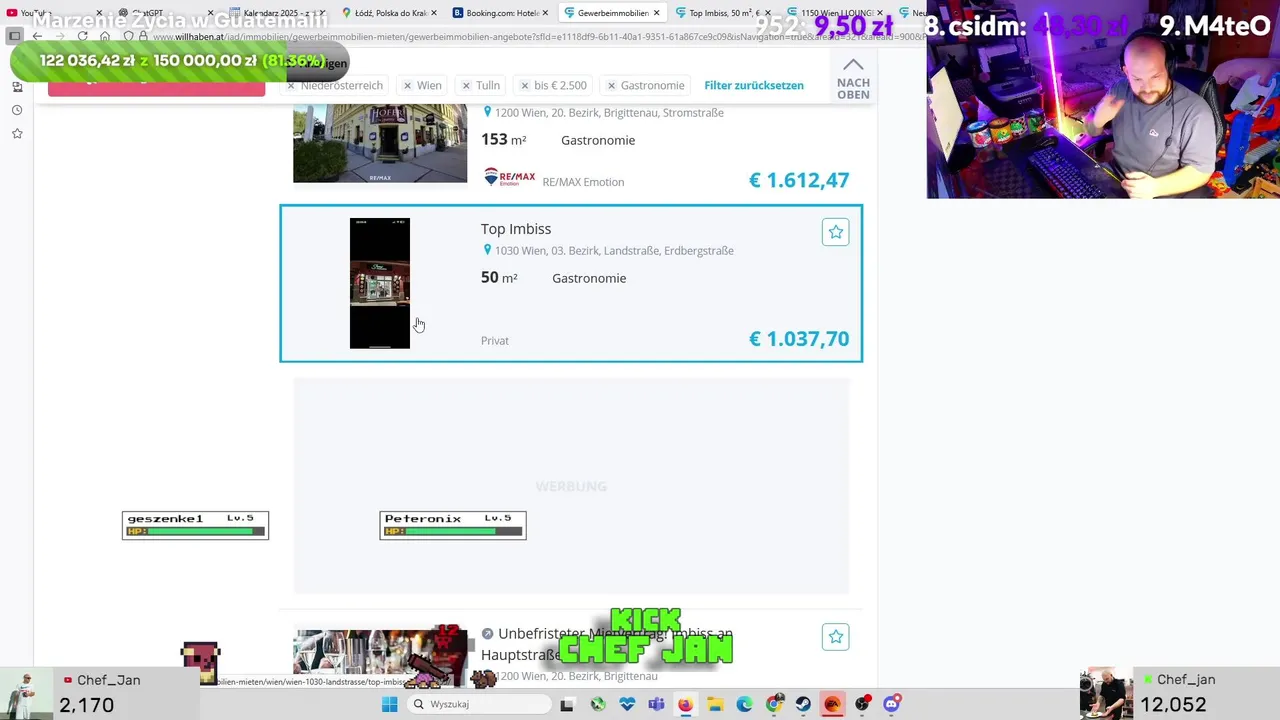Click the browser back arrow

[37, 36]
